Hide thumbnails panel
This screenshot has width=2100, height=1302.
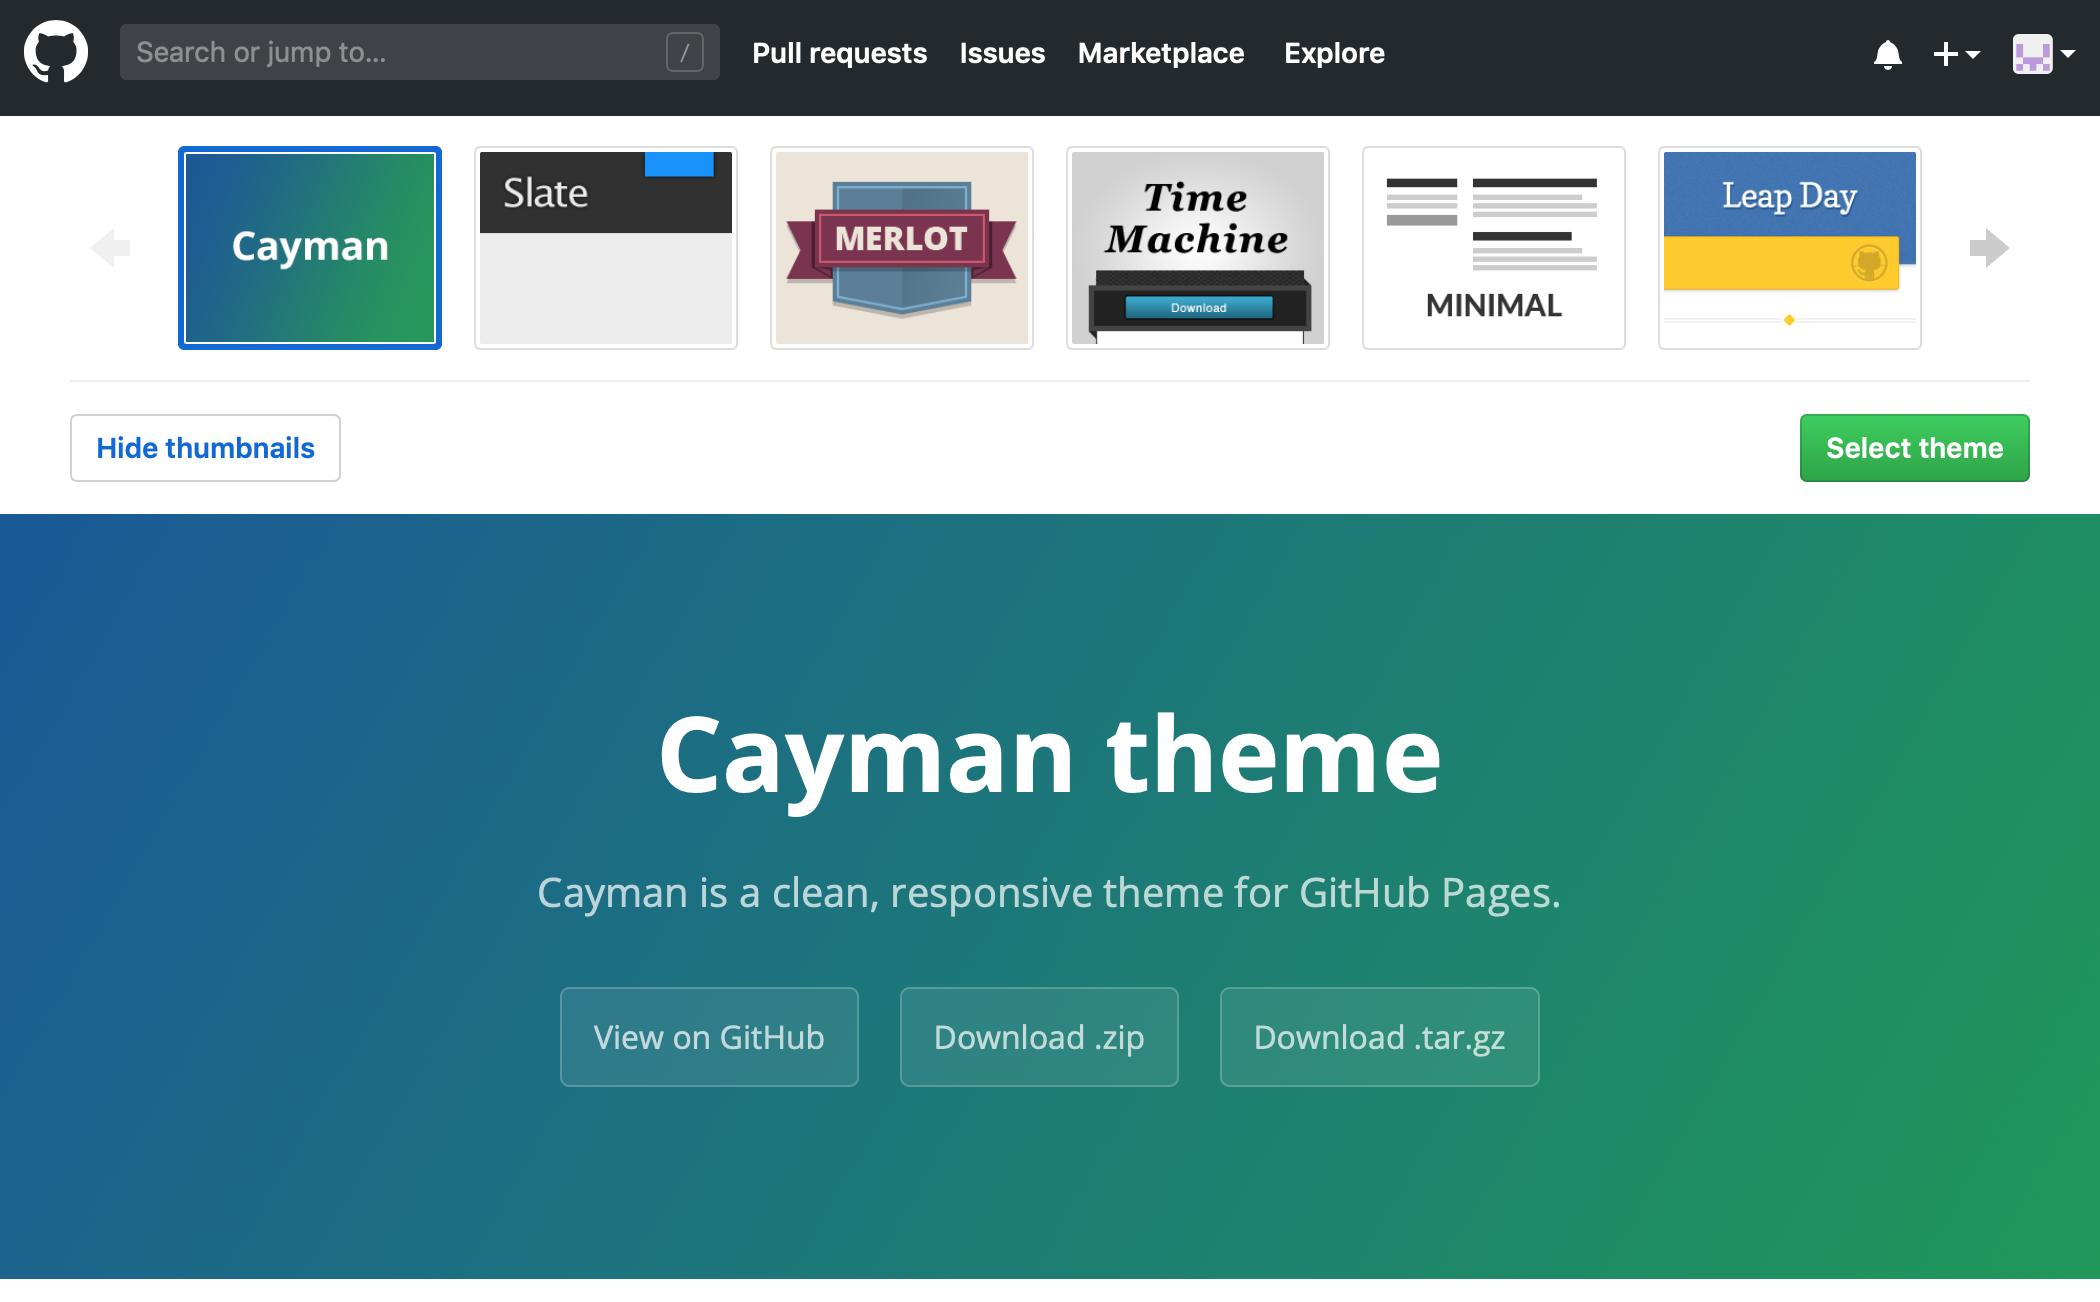[x=206, y=446]
